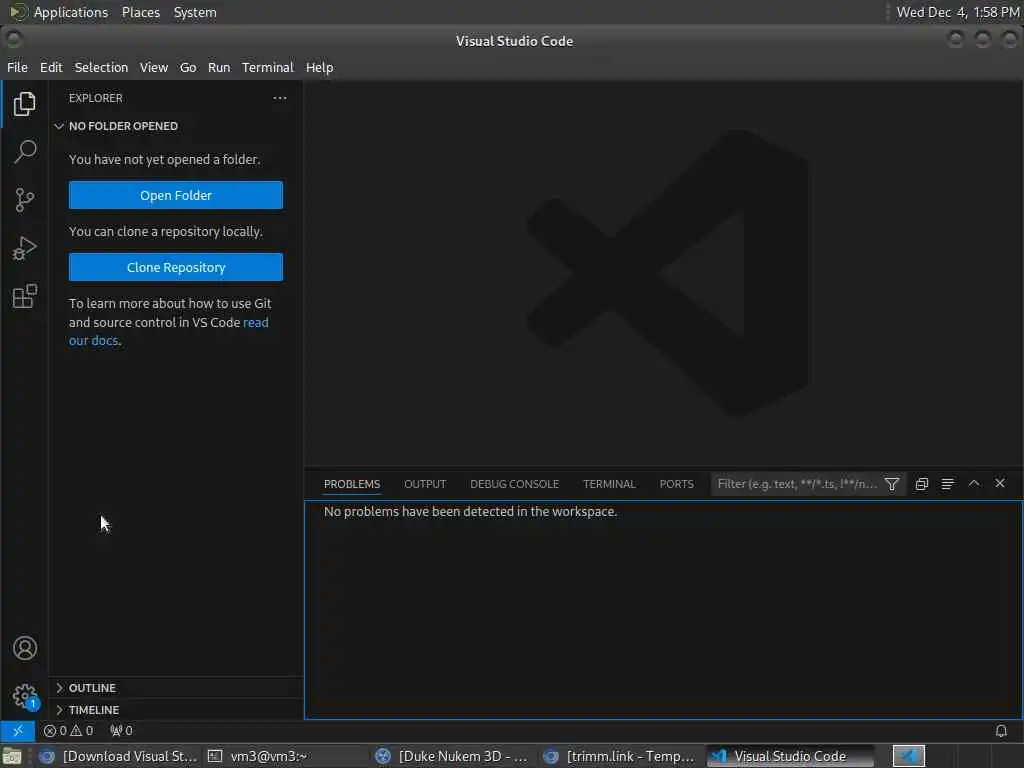Click the Clone Repository button
Viewport: 1024px width, 768px height.
176,267
